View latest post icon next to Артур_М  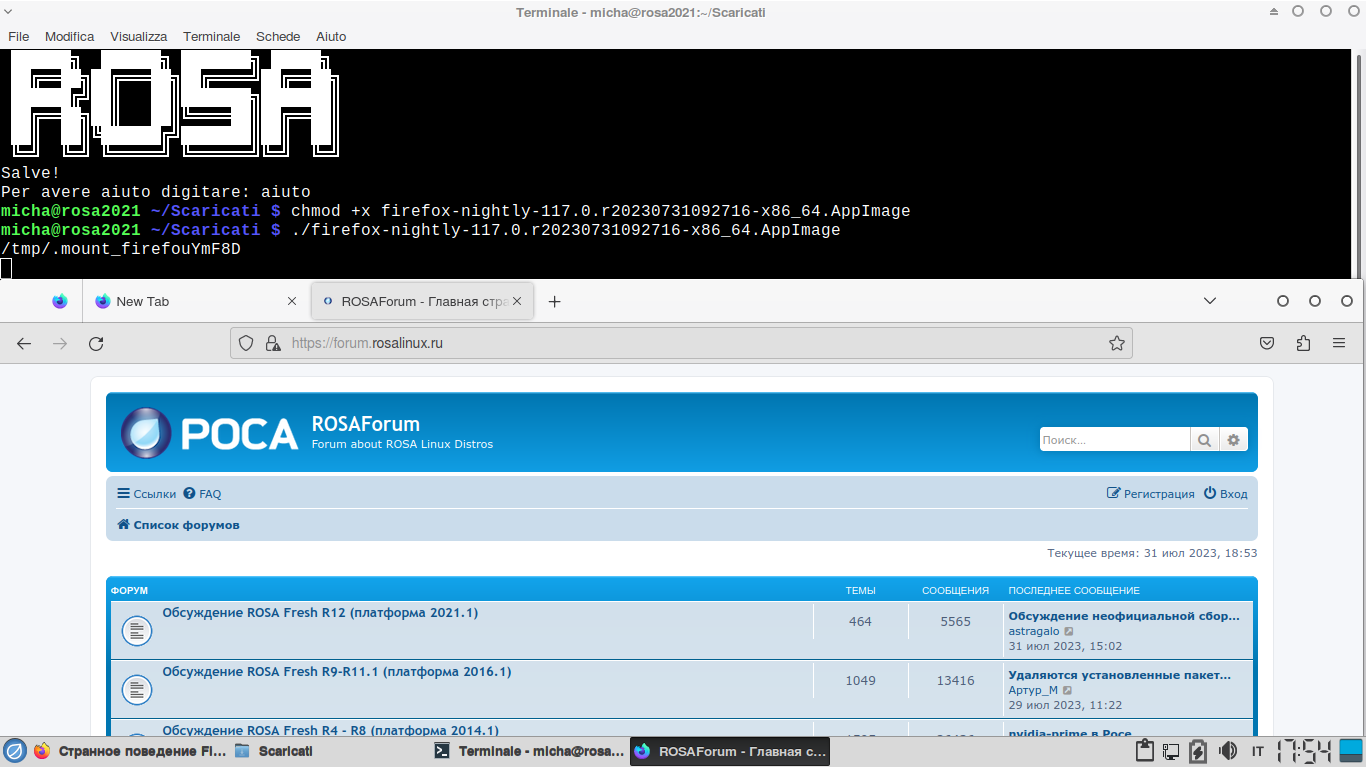click(x=1068, y=690)
